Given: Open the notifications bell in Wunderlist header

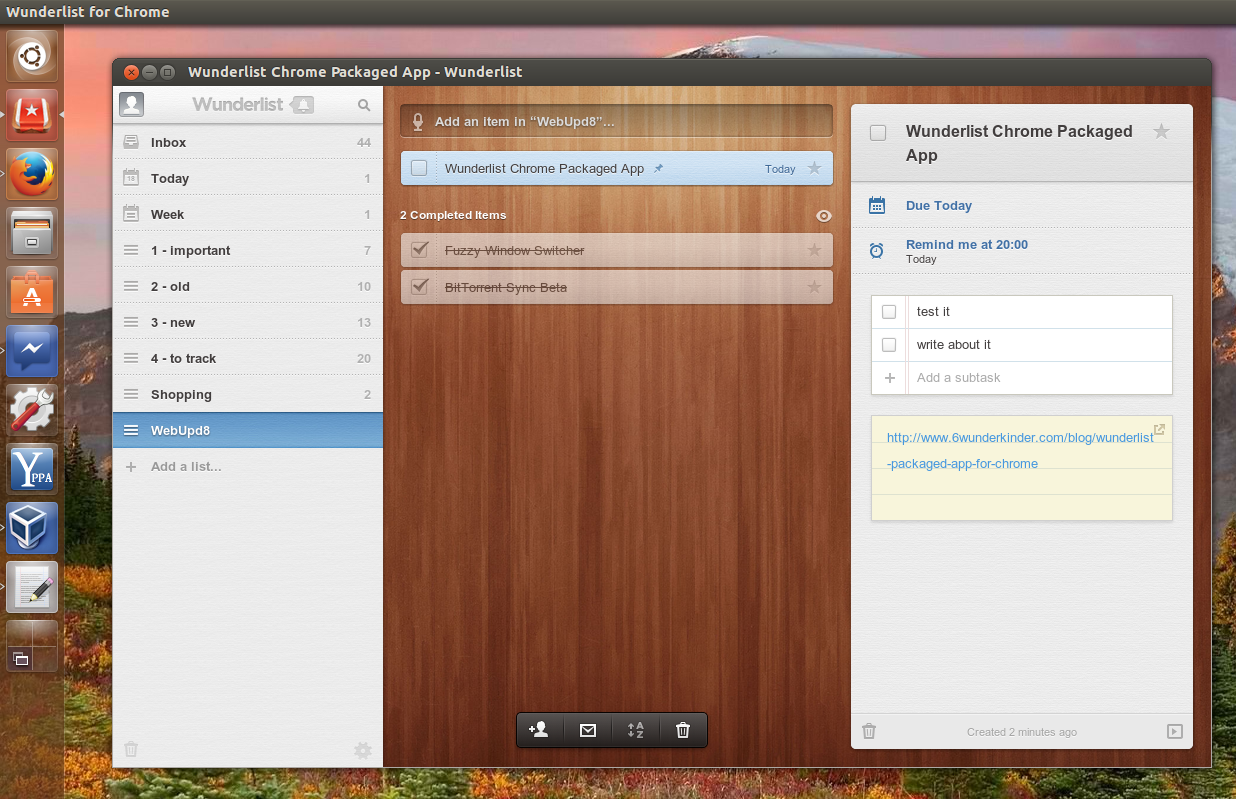Looking at the screenshot, I should tap(304, 104).
